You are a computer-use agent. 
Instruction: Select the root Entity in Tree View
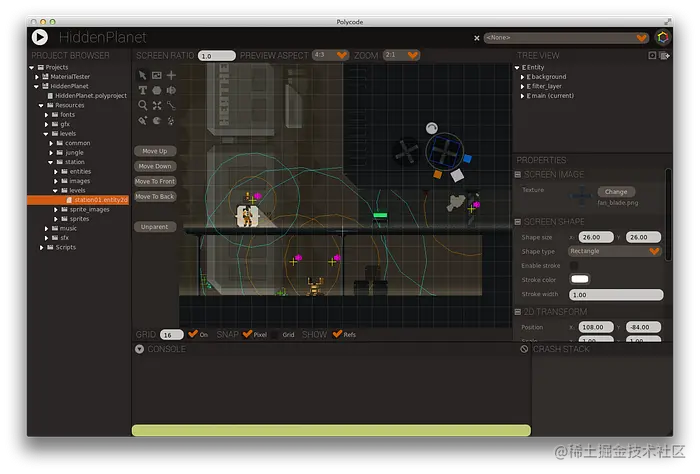pos(533,67)
